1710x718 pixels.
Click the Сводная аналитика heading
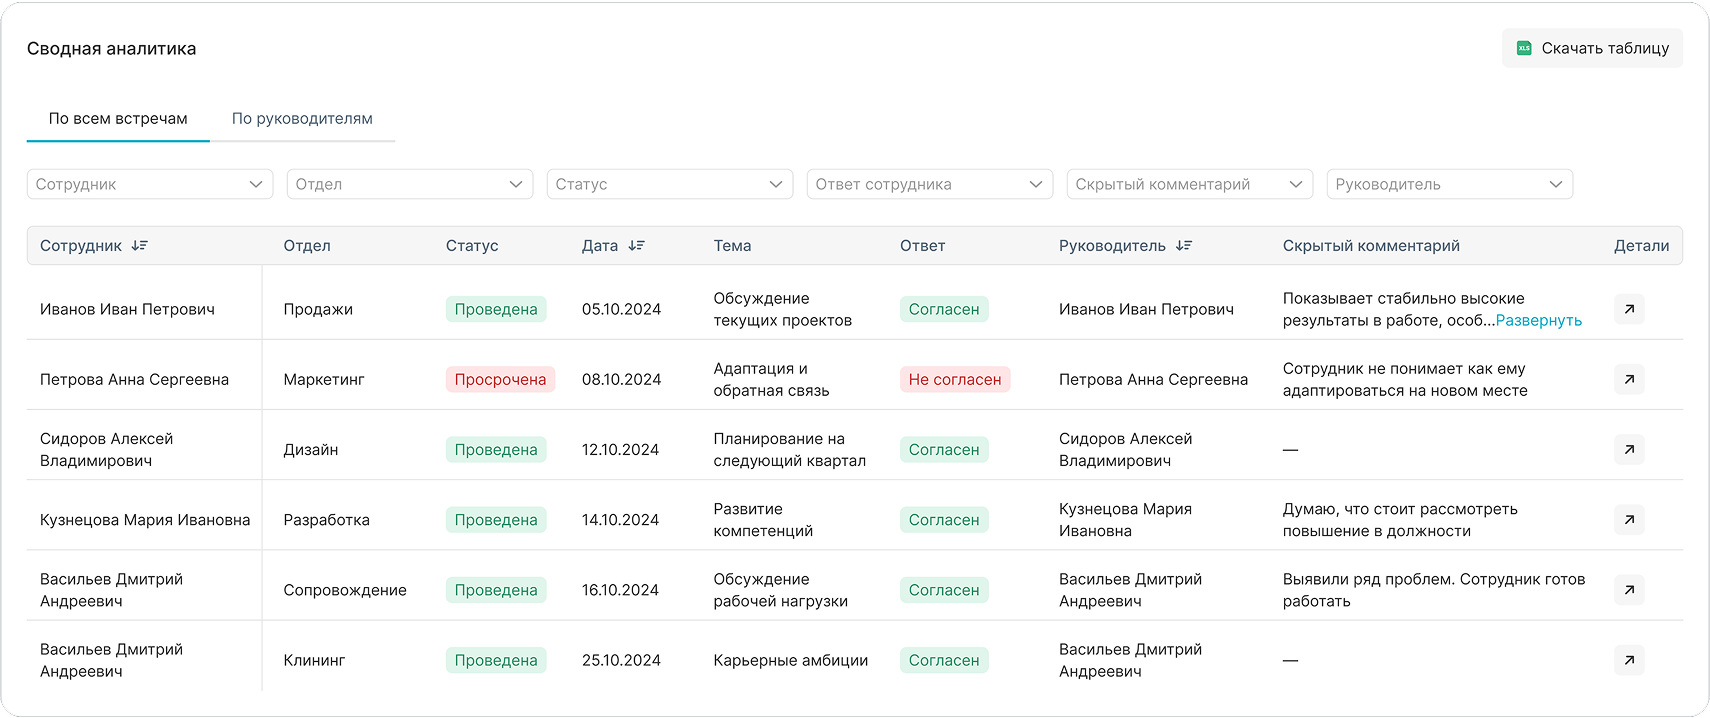[111, 48]
